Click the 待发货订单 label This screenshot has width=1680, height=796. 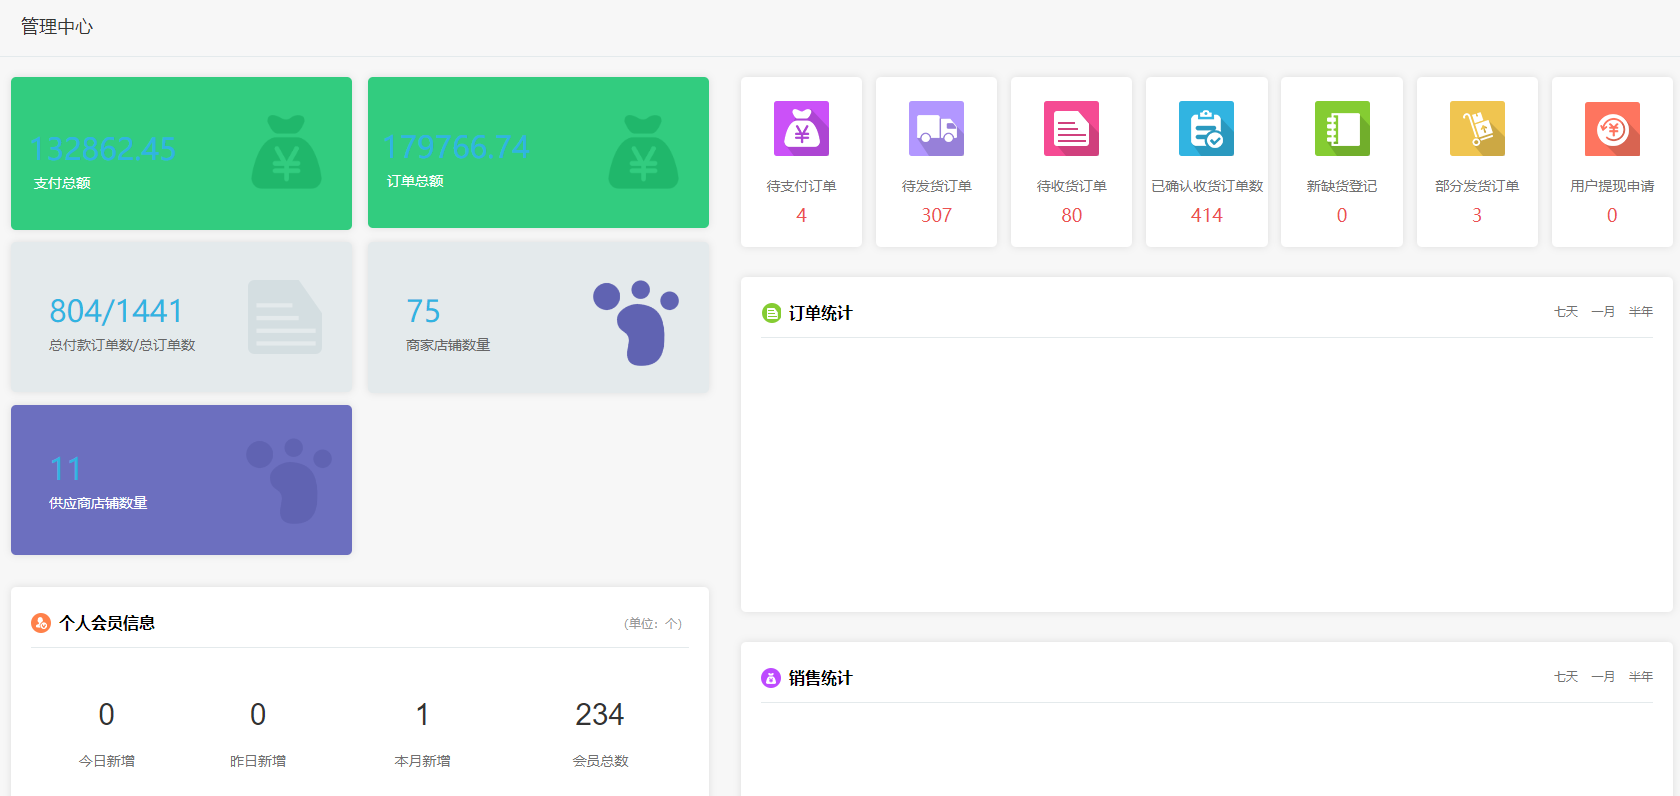click(936, 186)
